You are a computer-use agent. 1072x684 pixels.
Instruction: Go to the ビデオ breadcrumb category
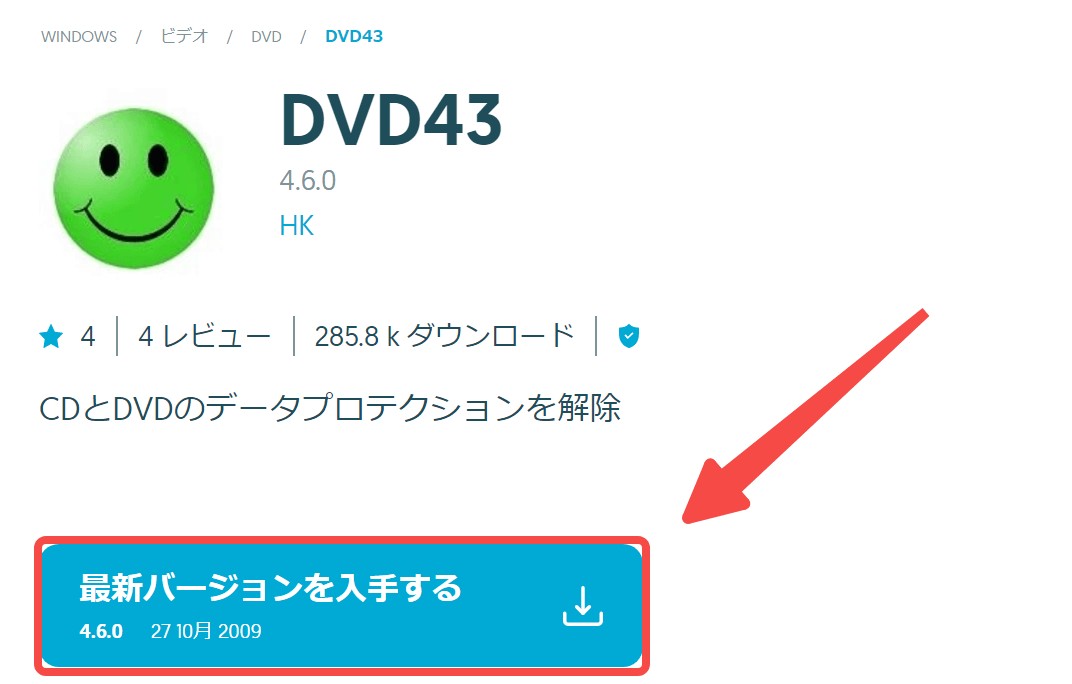pos(184,36)
